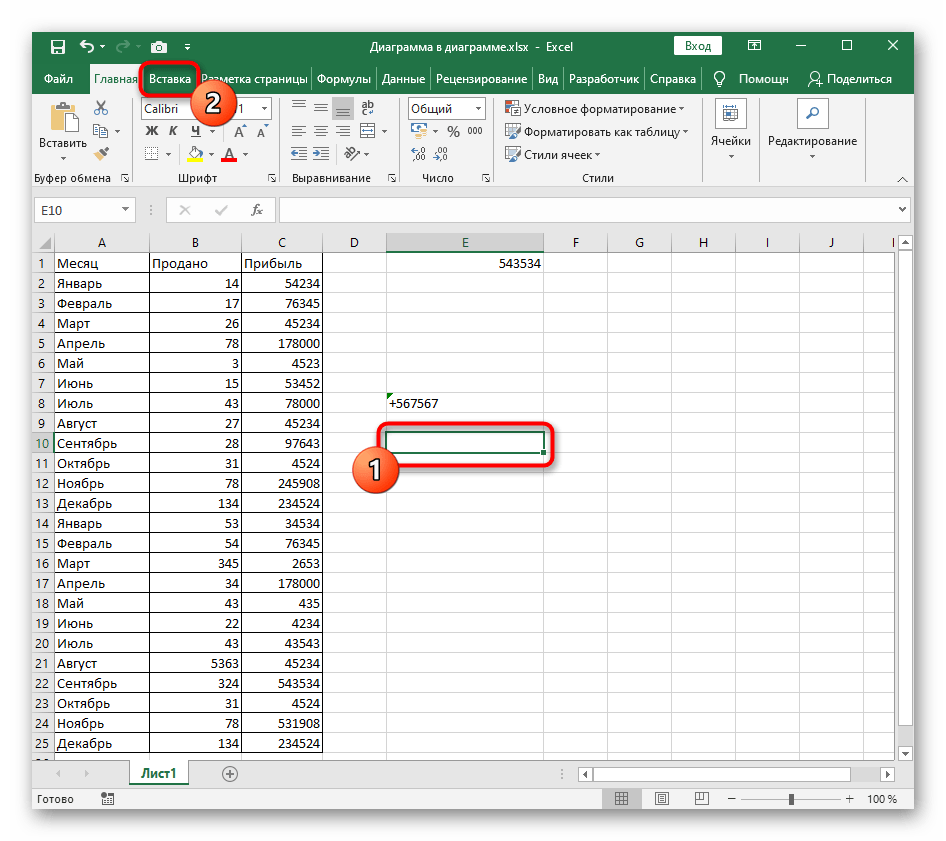Apply percent style format
Image resolution: width=946 pixels, height=841 pixels.
[x=454, y=132]
